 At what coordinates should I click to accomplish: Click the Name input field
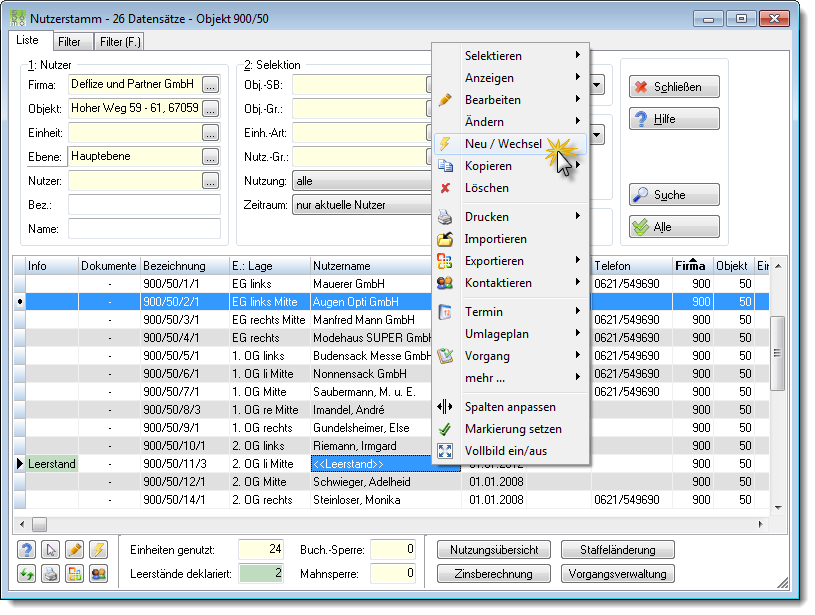[x=144, y=229]
